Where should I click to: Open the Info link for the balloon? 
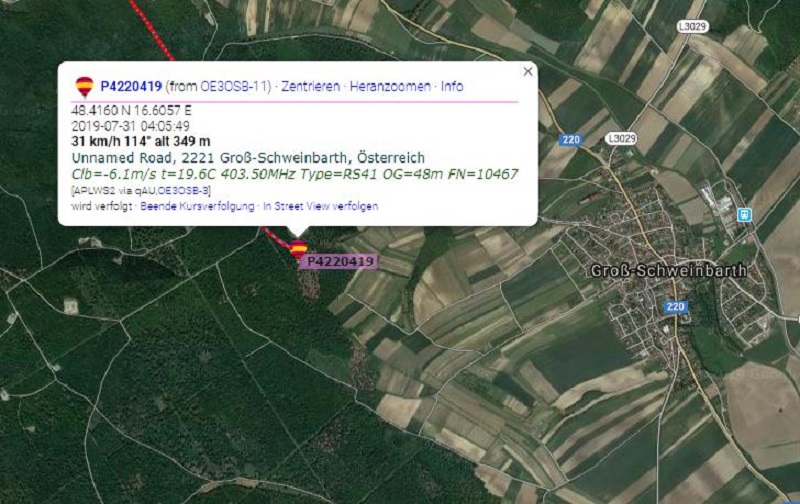pos(452,86)
